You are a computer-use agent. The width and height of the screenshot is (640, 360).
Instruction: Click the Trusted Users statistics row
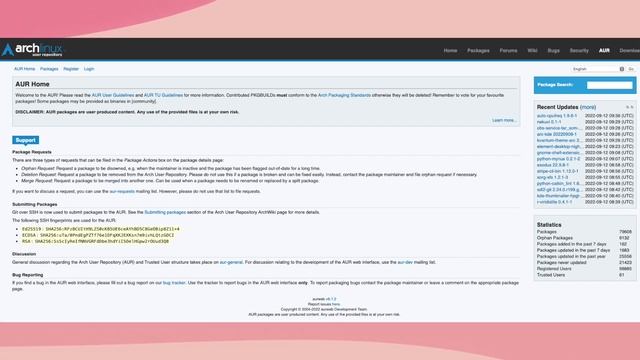click(x=584, y=275)
